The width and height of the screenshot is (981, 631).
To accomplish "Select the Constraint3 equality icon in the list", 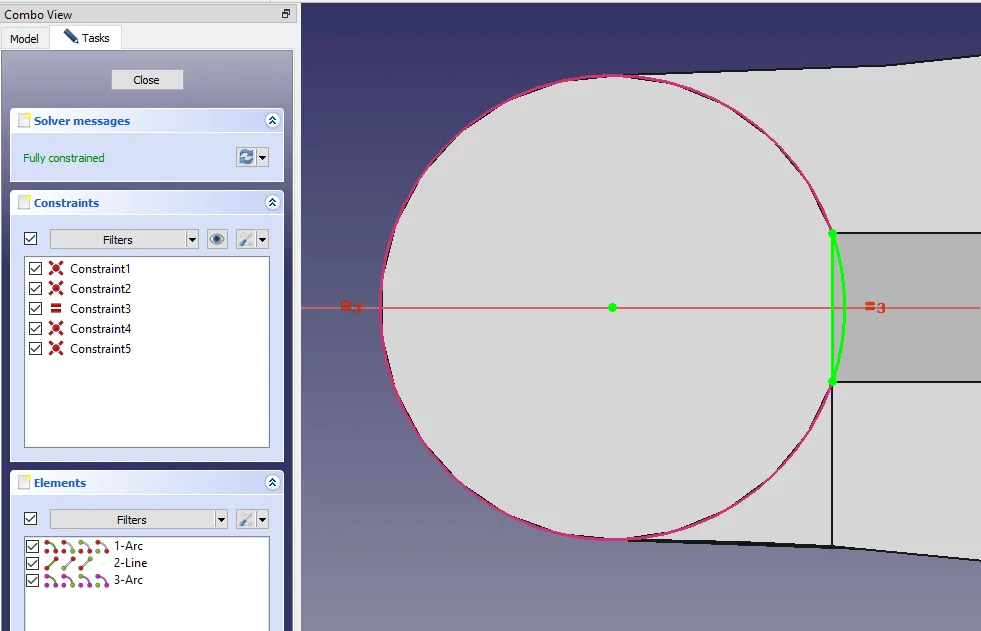I will [56, 309].
